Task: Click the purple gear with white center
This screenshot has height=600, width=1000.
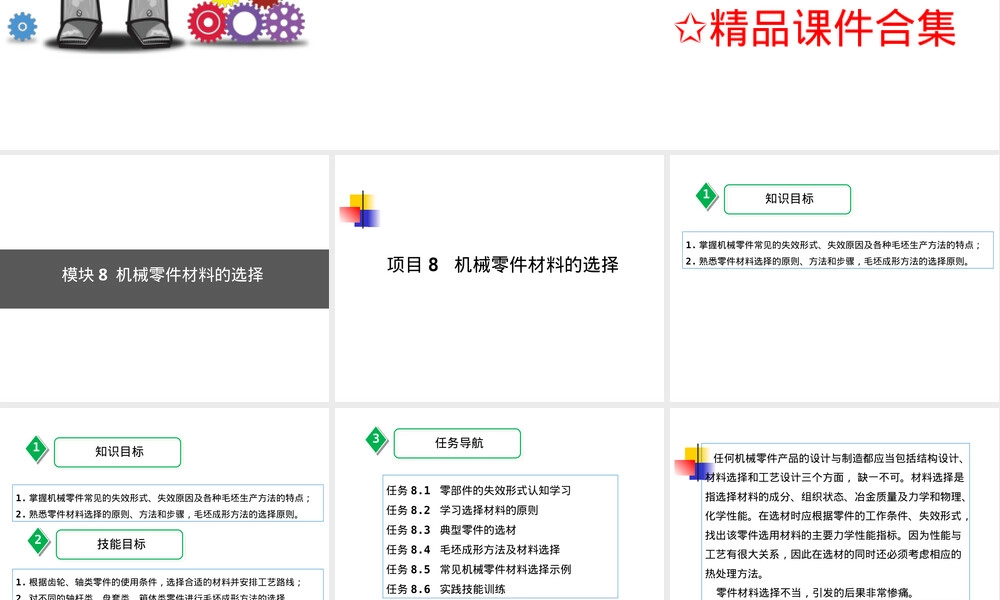Action: point(244,23)
